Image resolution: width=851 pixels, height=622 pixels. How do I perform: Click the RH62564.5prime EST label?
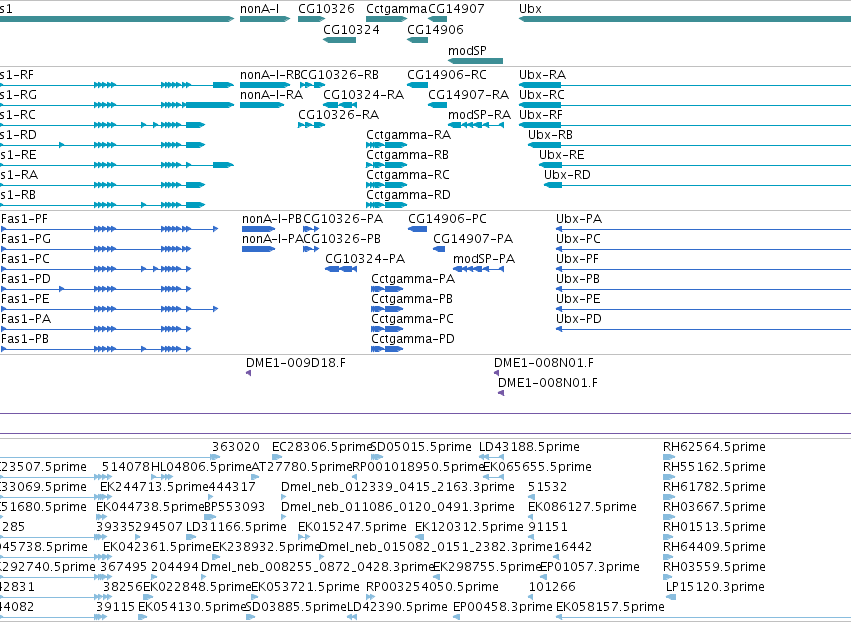[714, 447]
